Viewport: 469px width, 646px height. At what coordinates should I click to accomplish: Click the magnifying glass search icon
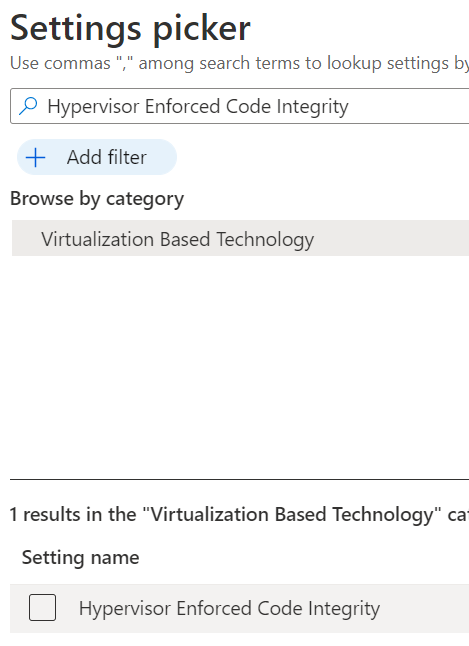coord(28,106)
